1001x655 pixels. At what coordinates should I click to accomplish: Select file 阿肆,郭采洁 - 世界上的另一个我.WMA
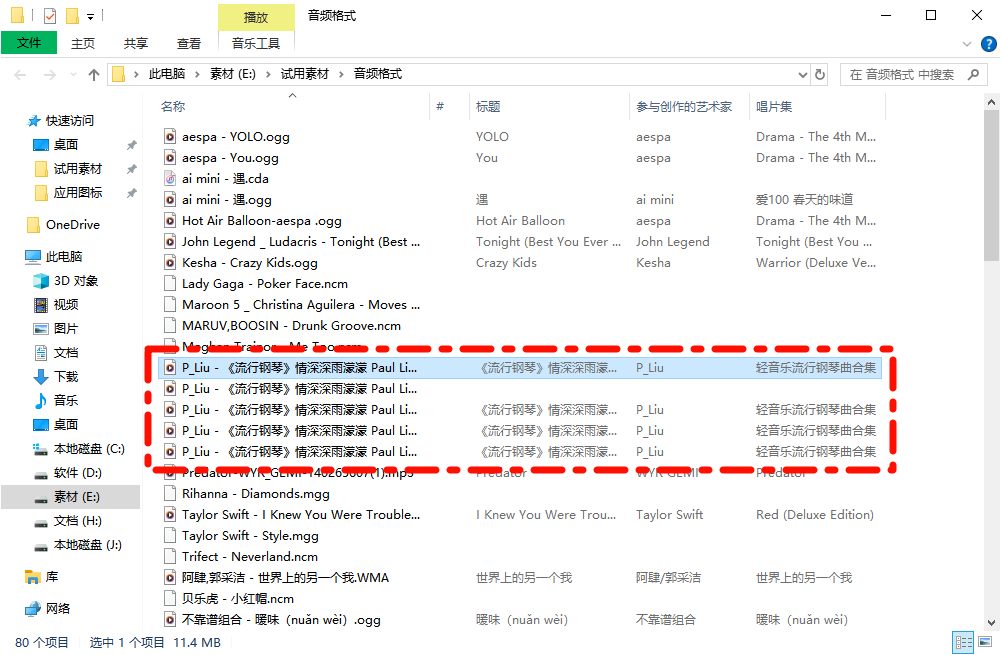coord(285,578)
